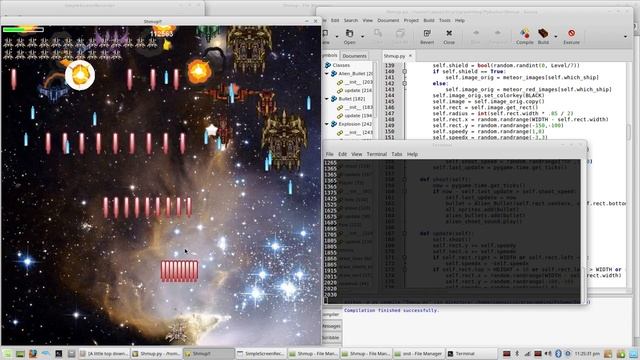This screenshot has width=640, height=360.
Task: Click the Build brick icon in Geany
Action: point(543,34)
